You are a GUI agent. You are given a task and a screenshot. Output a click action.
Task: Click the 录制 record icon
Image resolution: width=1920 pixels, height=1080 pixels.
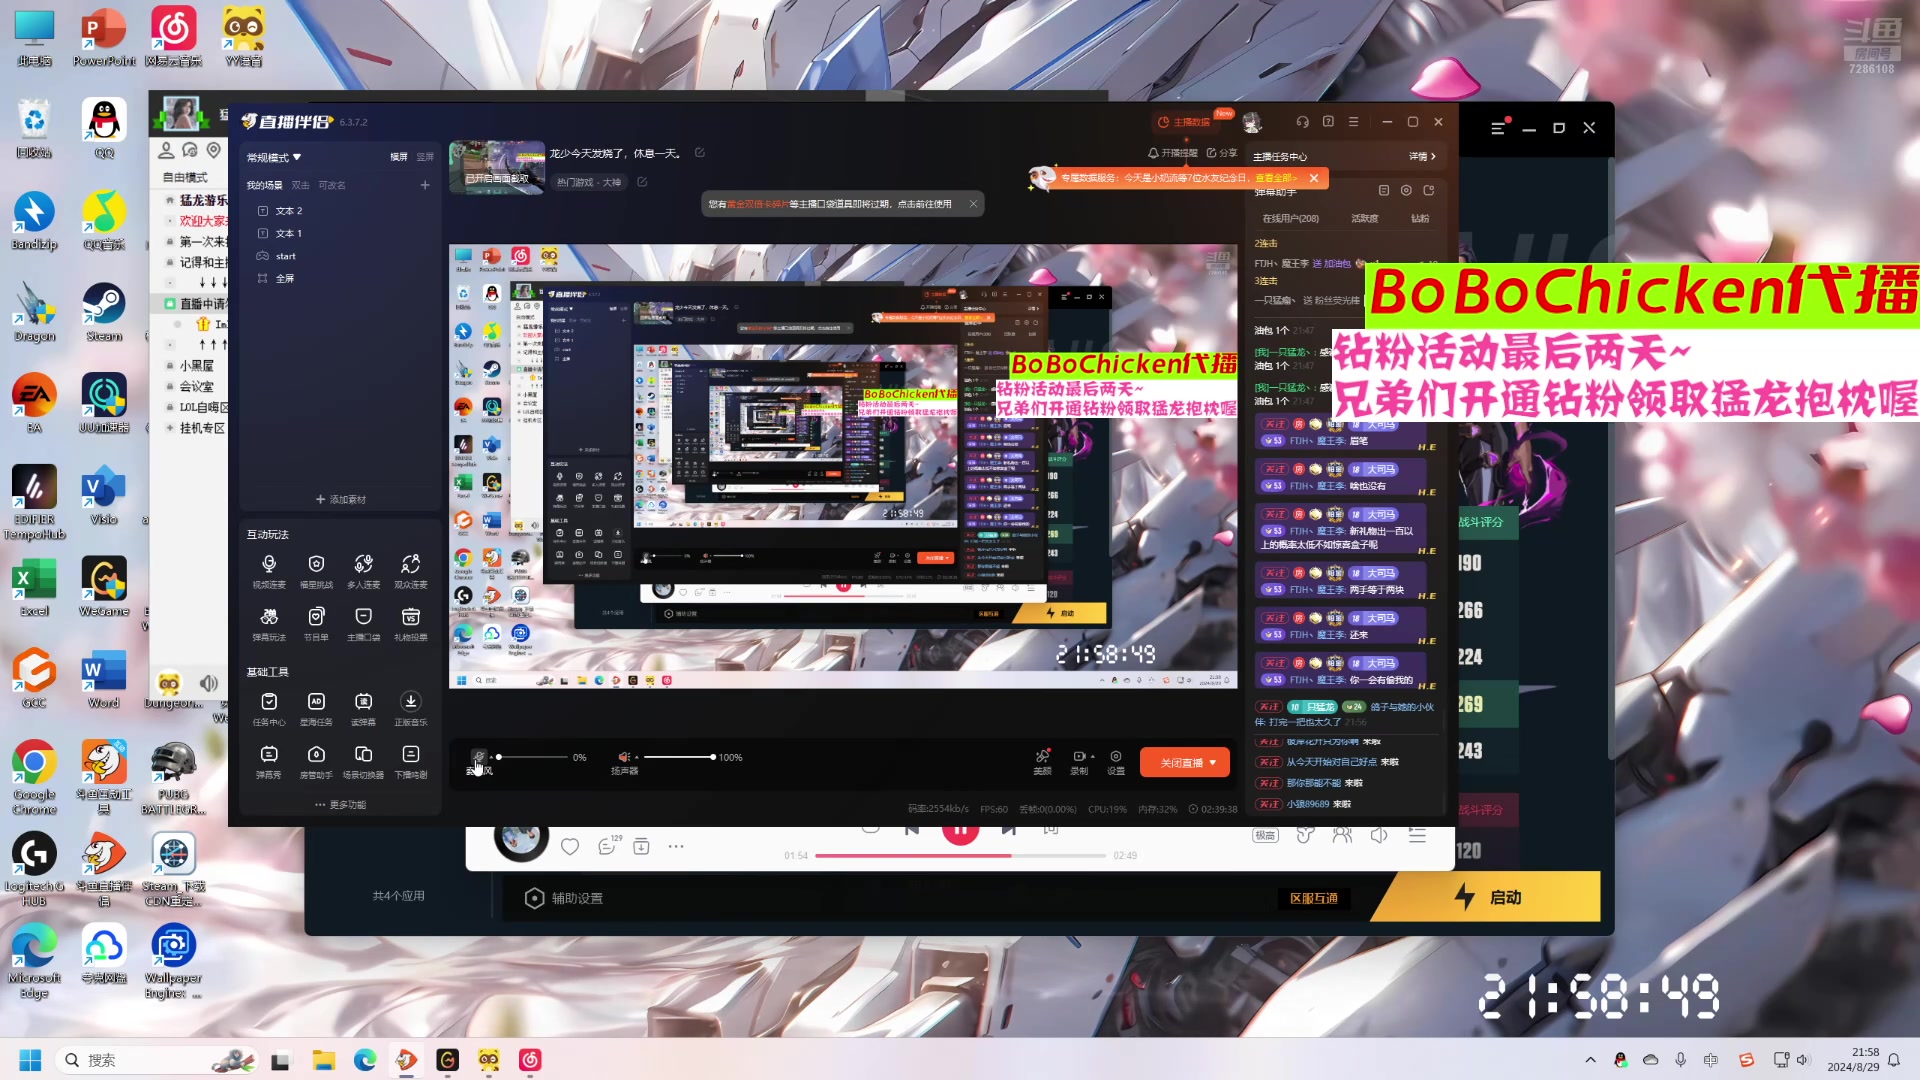[1079, 757]
